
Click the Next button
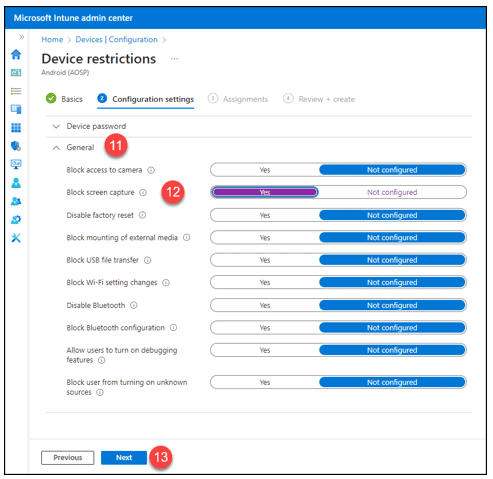point(124,458)
